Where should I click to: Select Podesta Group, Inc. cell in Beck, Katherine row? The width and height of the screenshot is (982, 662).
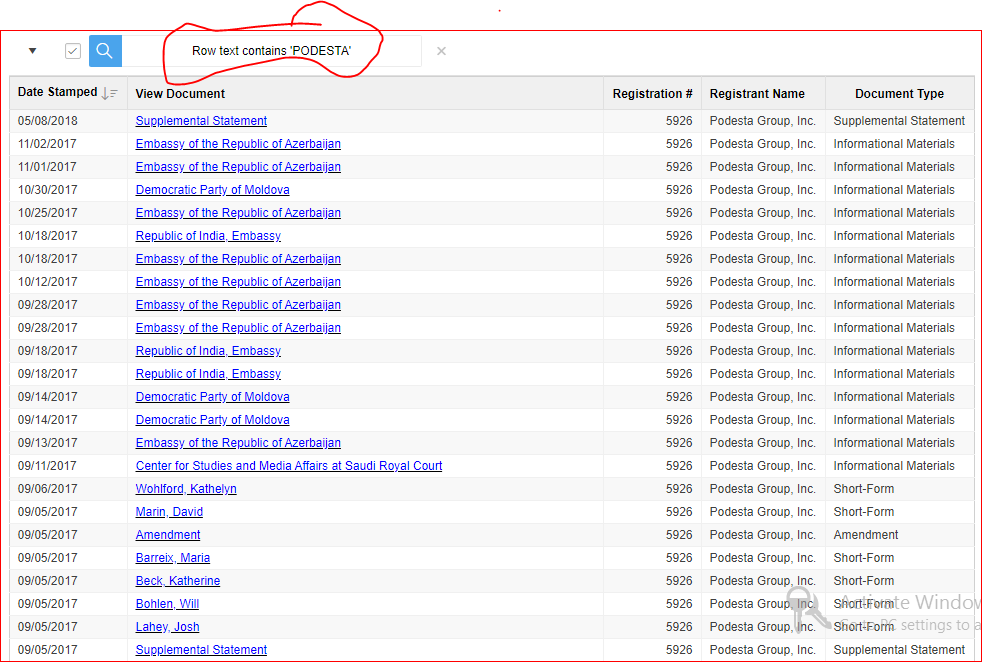pos(763,581)
